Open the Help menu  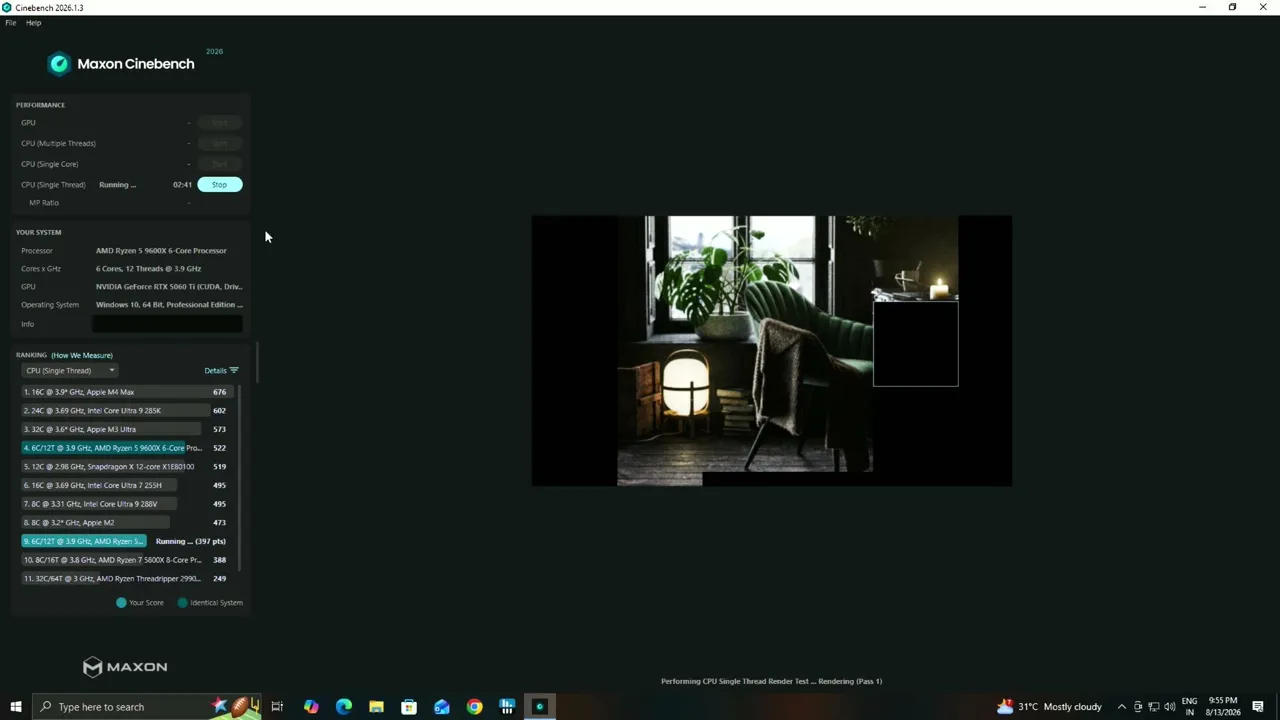point(33,23)
